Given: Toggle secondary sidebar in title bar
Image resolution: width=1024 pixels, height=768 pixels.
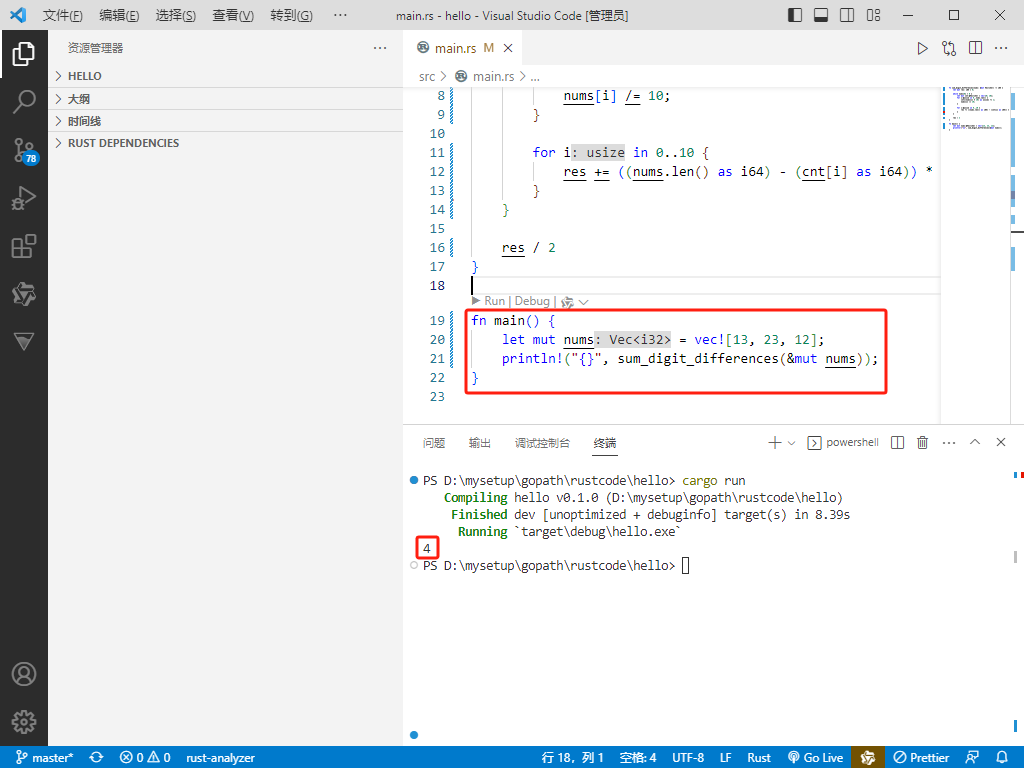Looking at the screenshot, I should click(846, 15).
